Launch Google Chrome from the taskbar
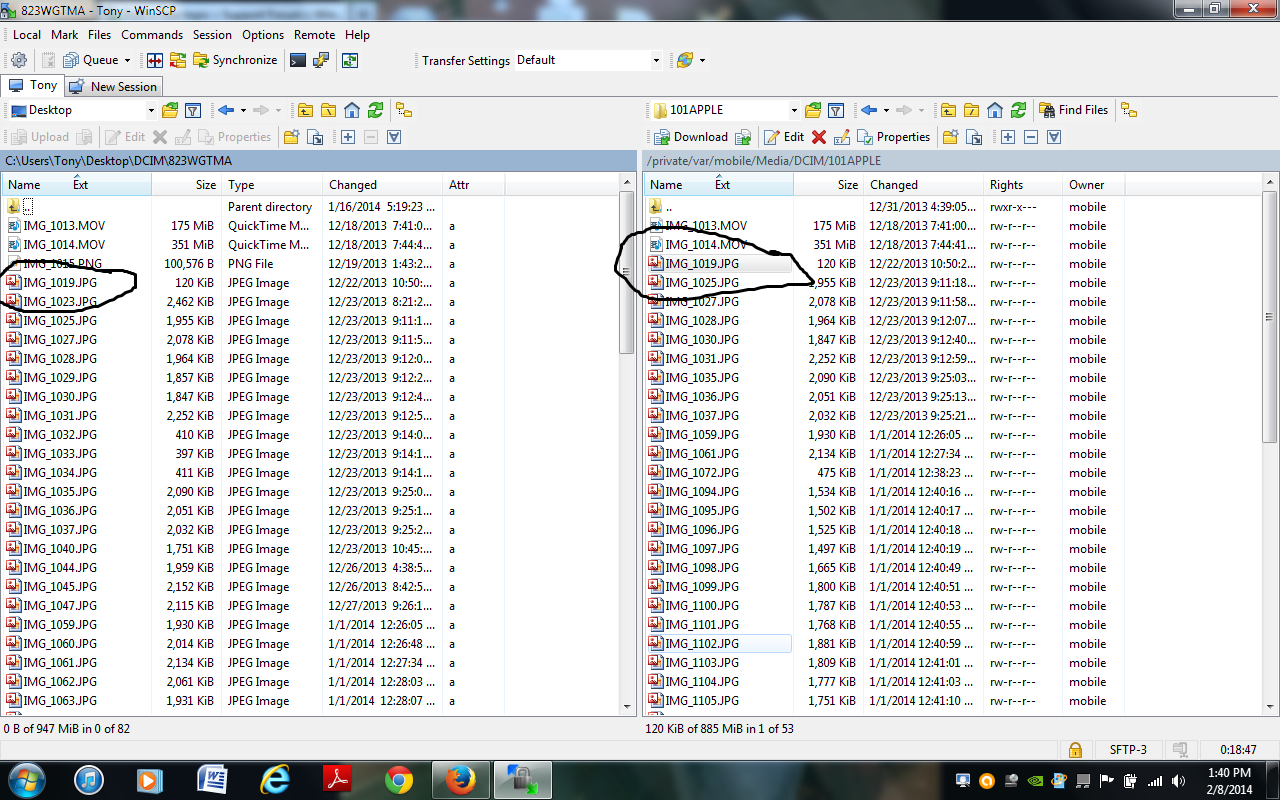The width and height of the screenshot is (1280, 800). 400,780
